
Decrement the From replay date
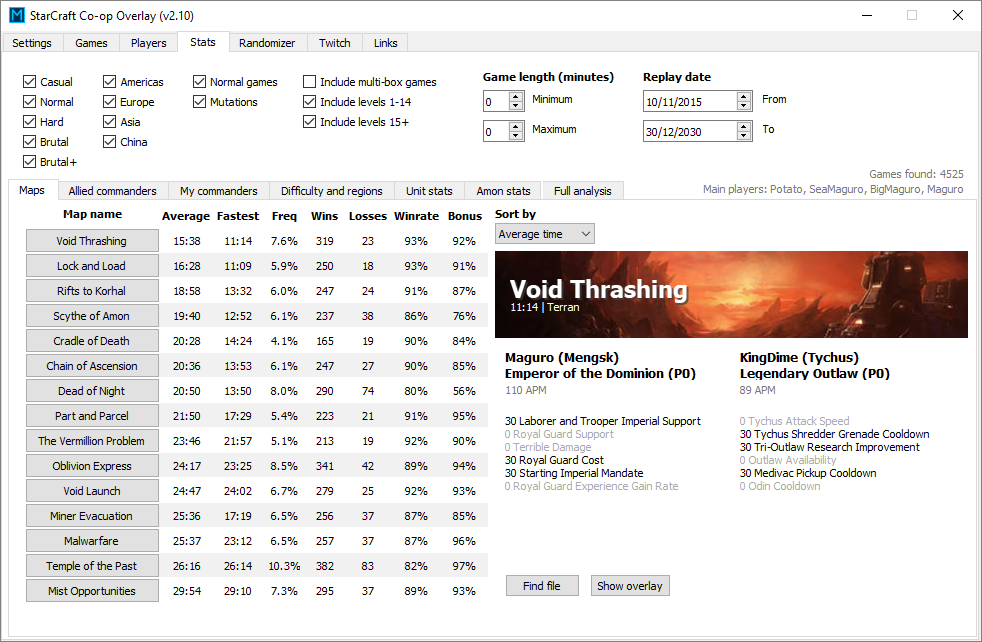pos(744,106)
